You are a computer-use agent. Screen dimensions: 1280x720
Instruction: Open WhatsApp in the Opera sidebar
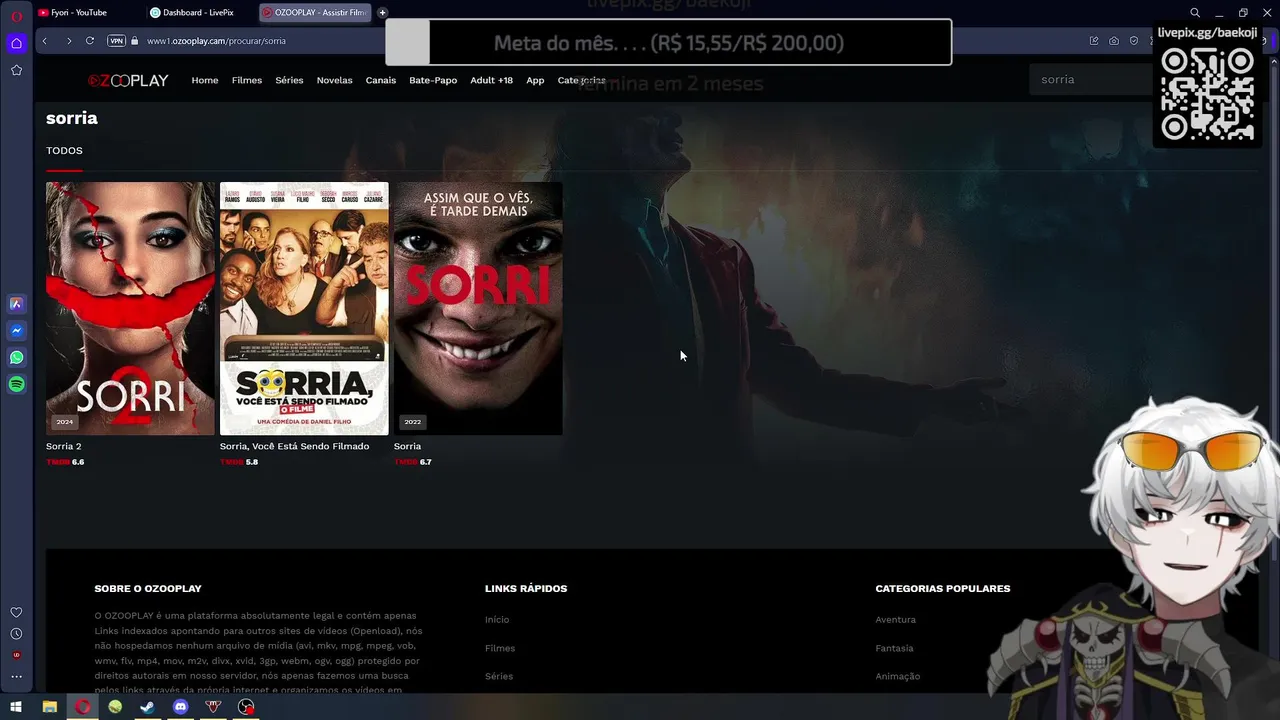(16, 358)
